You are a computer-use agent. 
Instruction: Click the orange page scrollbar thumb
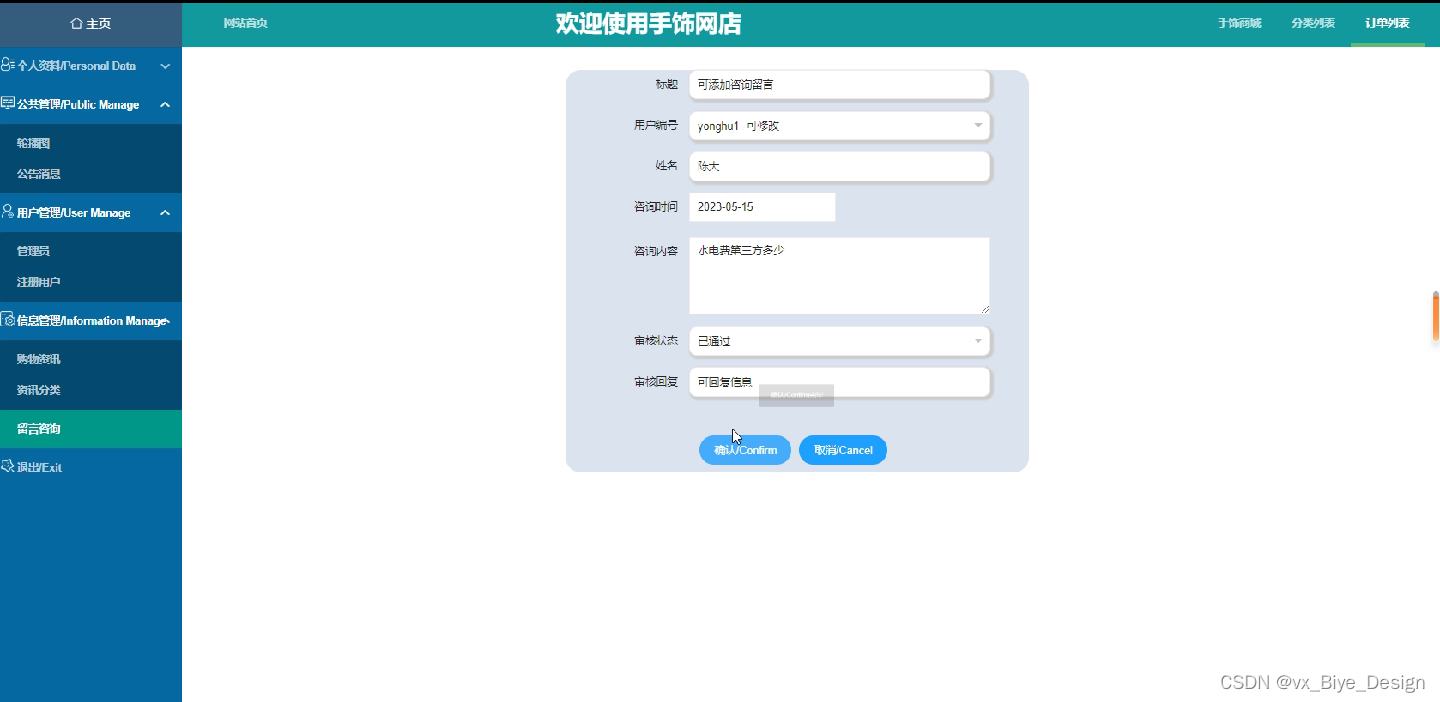click(x=1436, y=317)
